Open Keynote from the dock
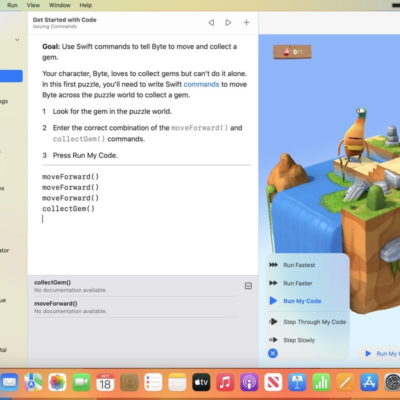 click(297, 382)
